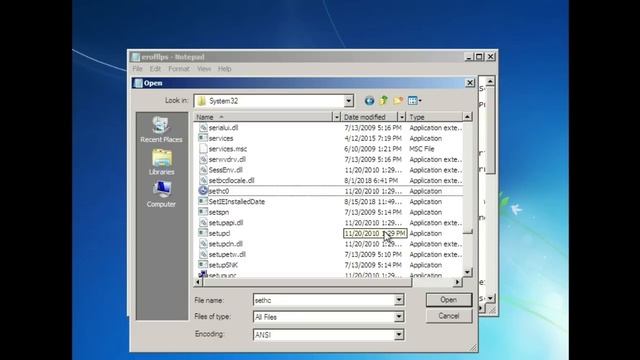Maximize the Notepad window

[x=479, y=57]
